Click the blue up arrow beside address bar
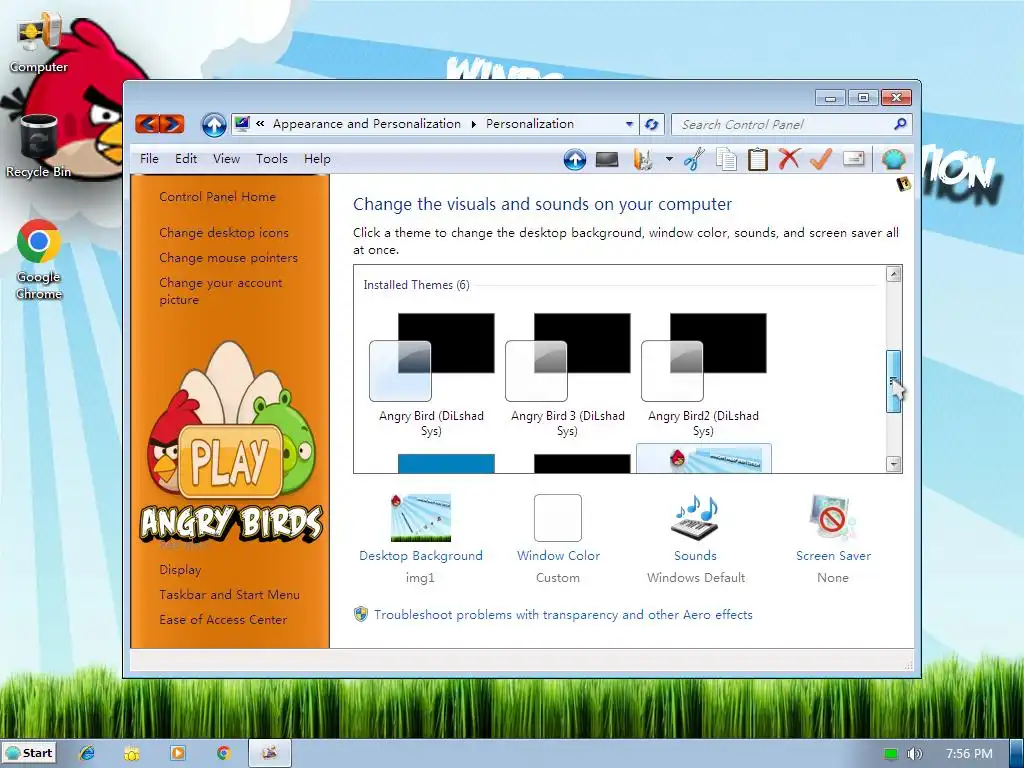The image size is (1024, 768). tap(214, 124)
